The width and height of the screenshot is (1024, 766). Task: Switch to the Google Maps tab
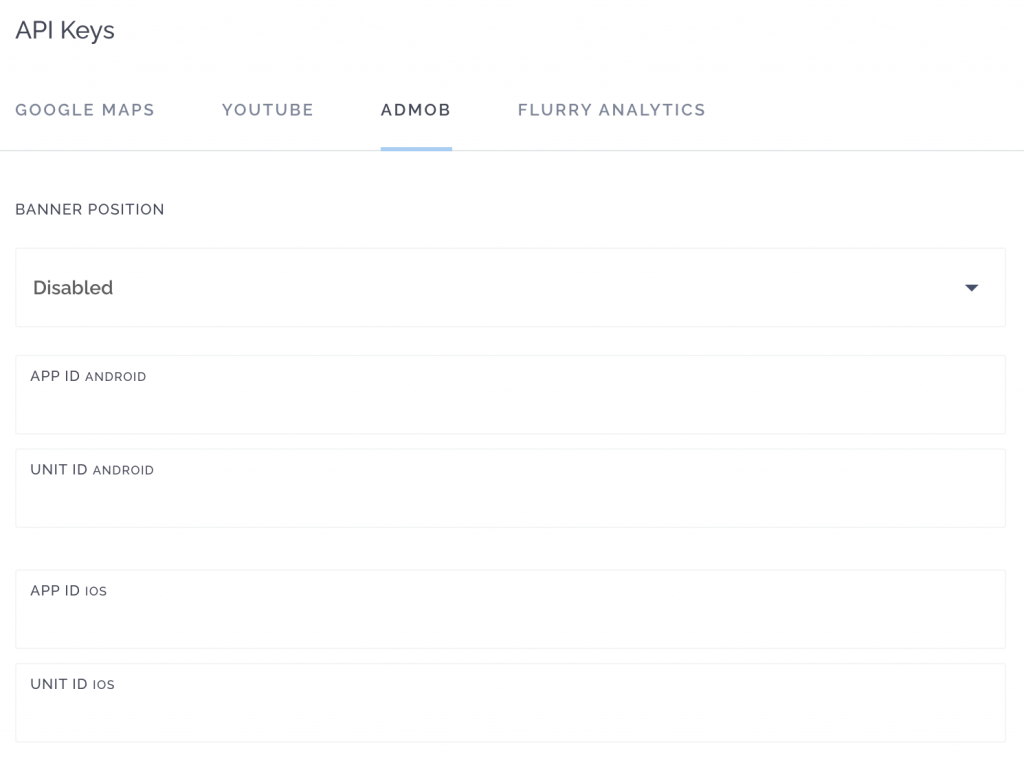point(85,110)
